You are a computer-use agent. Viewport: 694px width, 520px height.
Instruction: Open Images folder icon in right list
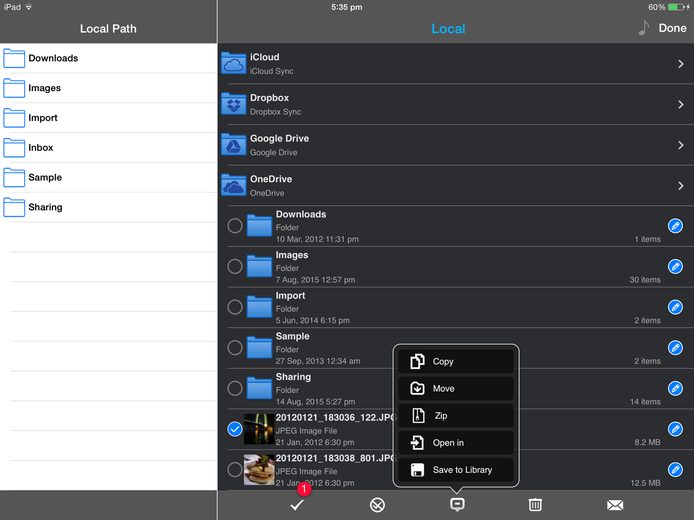[x=259, y=267]
